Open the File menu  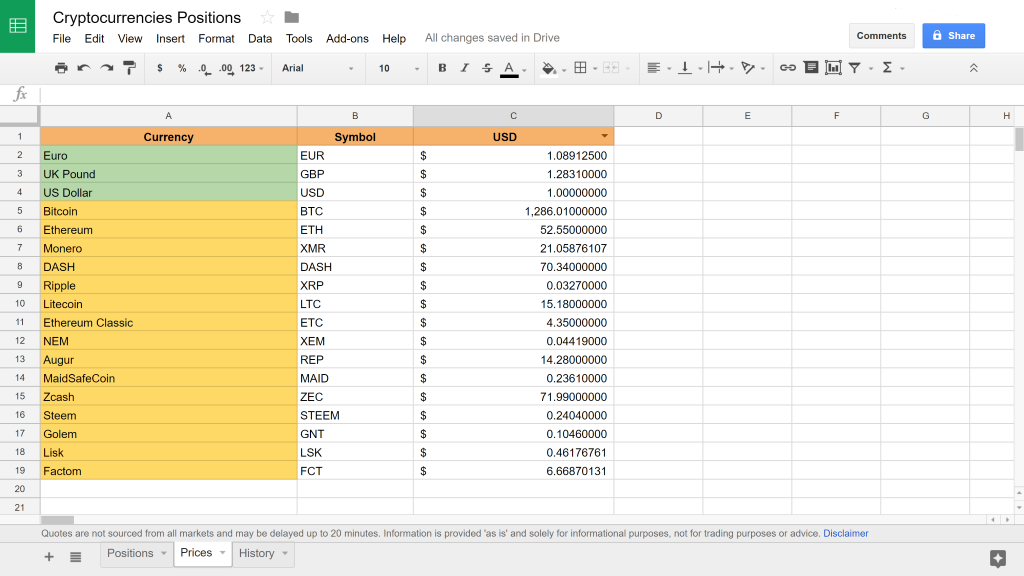[61, 39]
